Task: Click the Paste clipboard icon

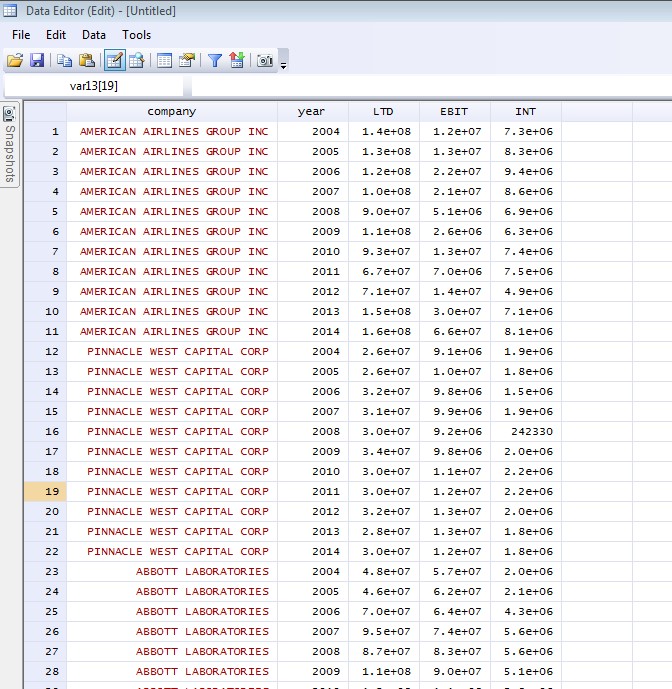Action: [x=87, y=60]
